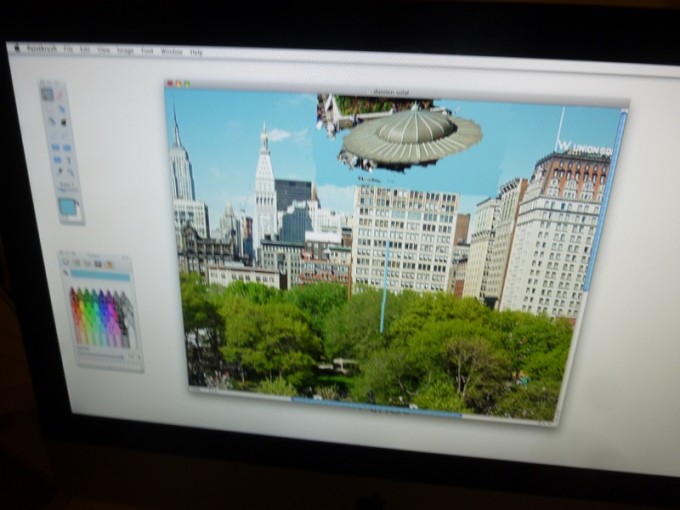Screen dimensions: 680x510
Task: Switch to the Crayons color picker tab
Action: [109, 265]
